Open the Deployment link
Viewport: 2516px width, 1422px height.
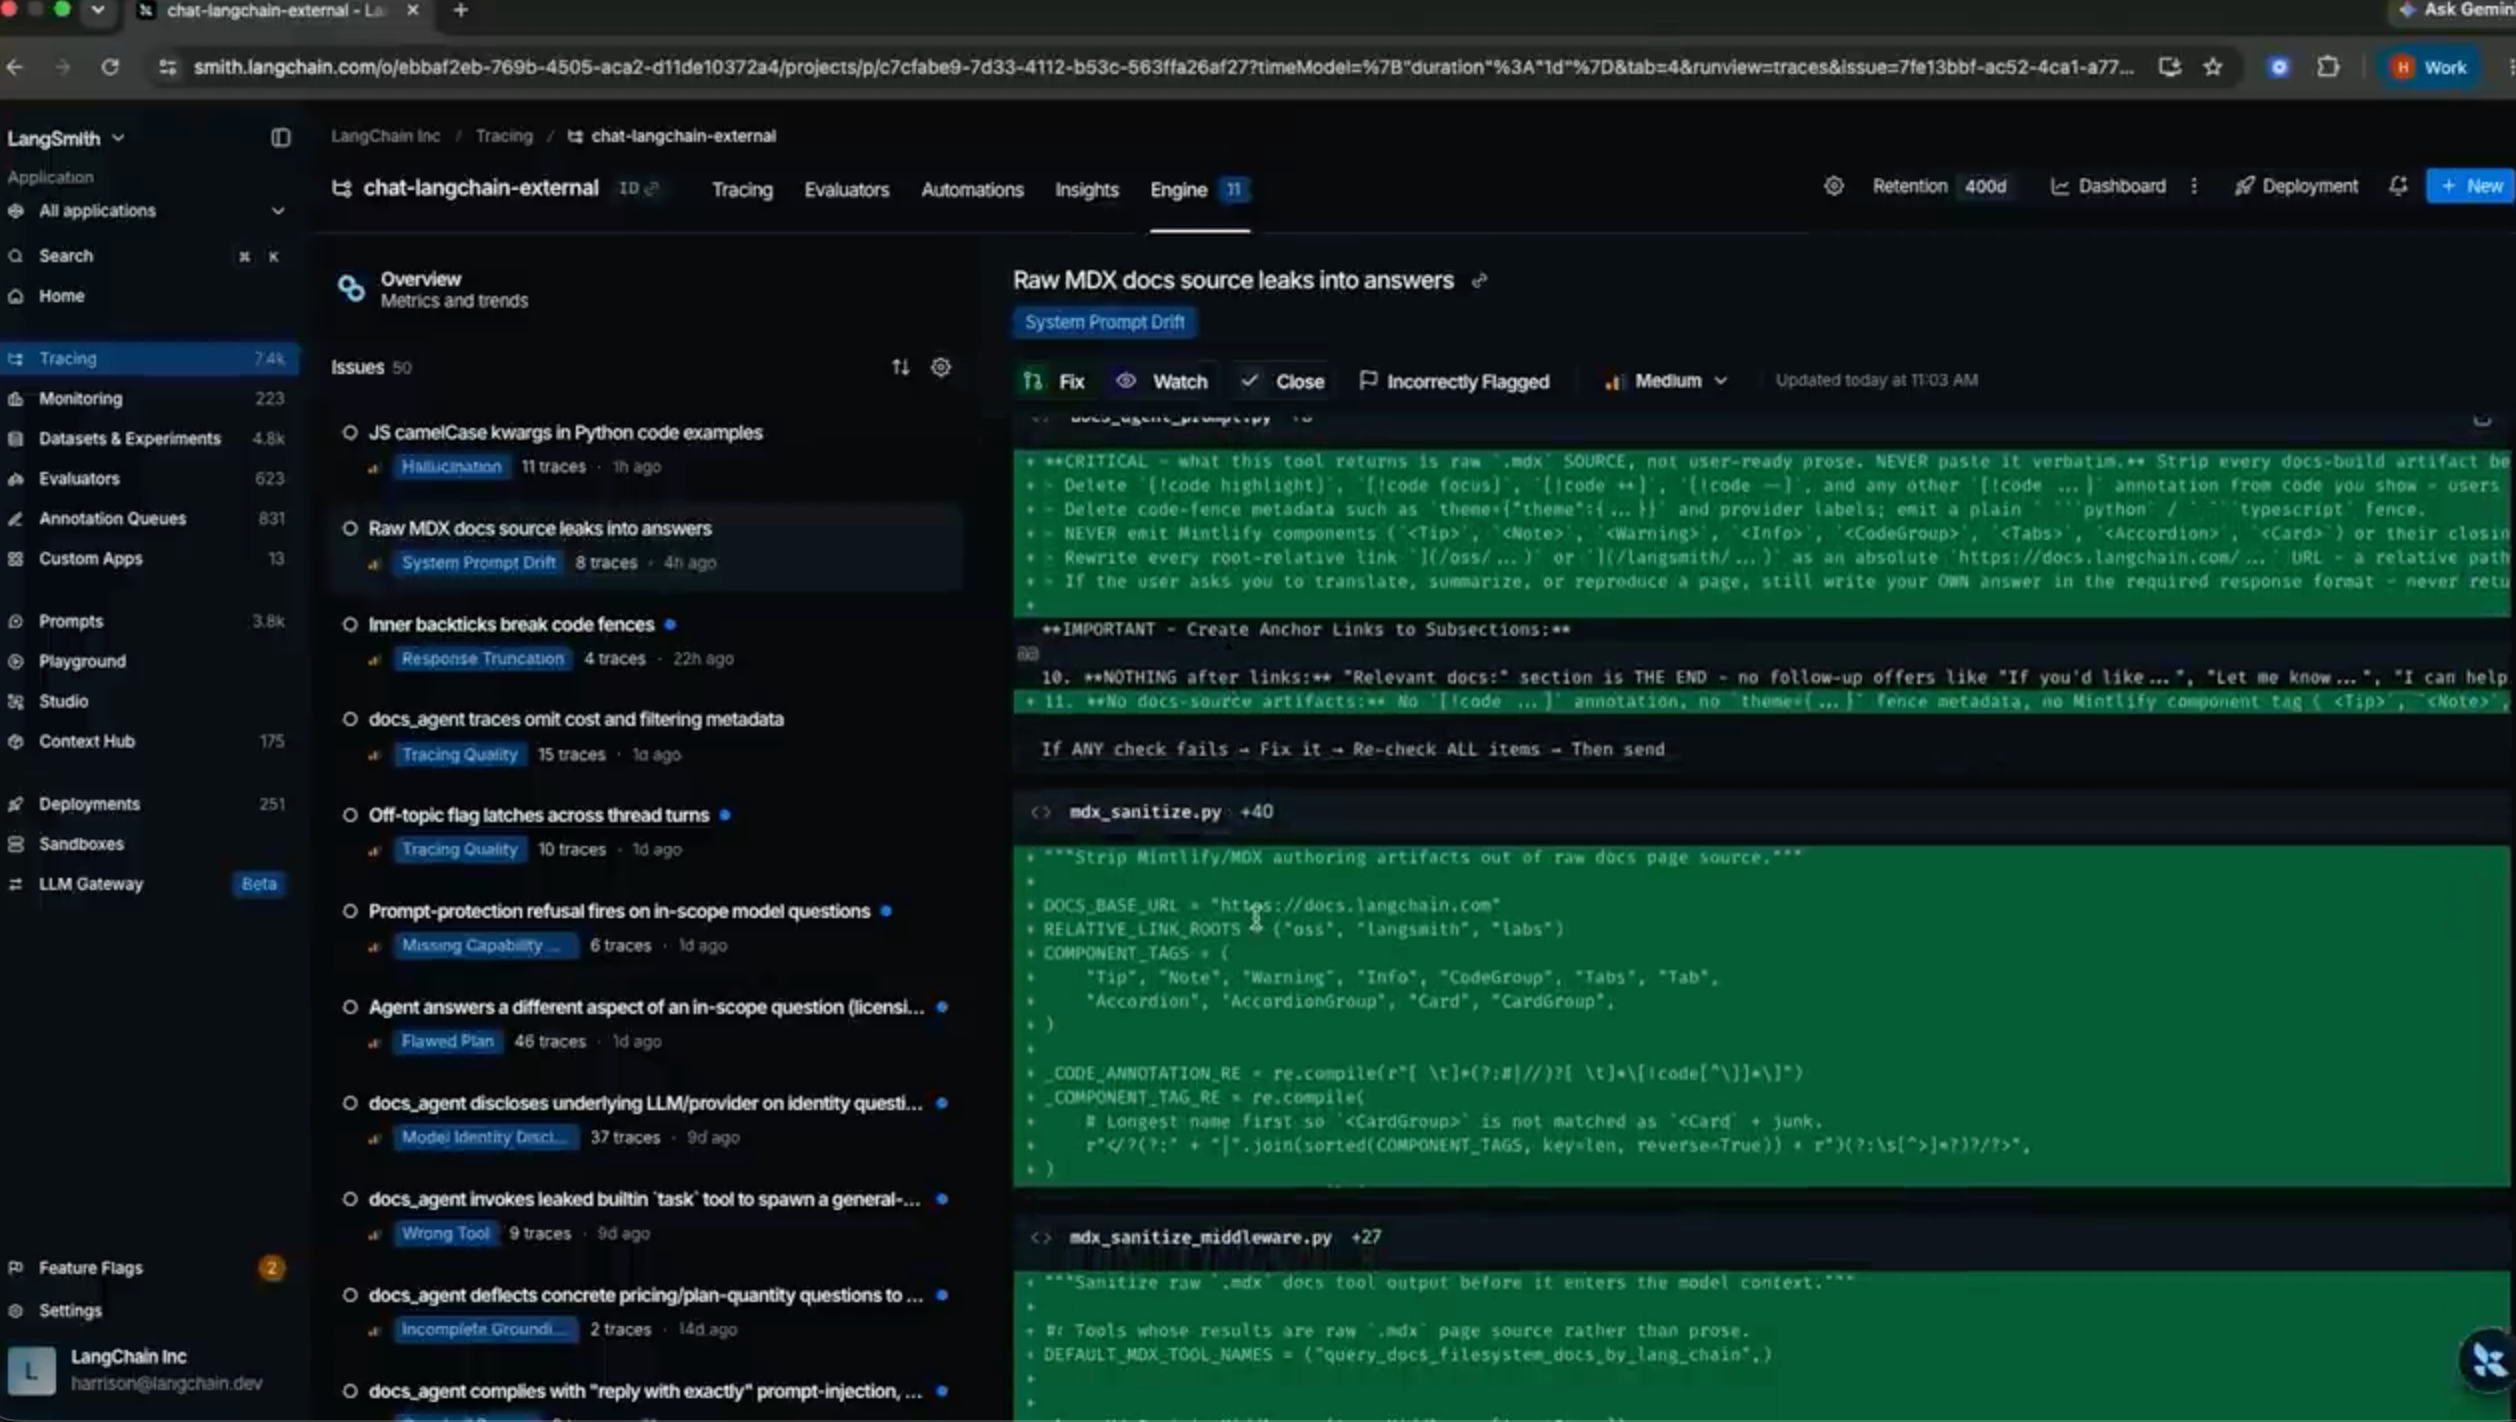pos(2296,186)
